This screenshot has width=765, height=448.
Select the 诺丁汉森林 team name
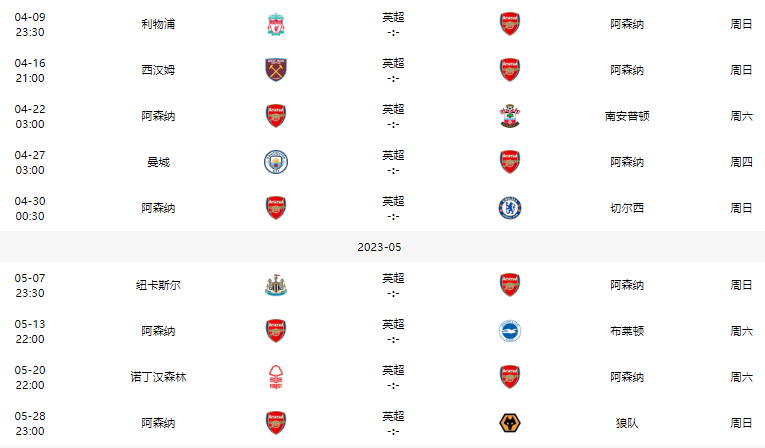(x=158, y=377)
